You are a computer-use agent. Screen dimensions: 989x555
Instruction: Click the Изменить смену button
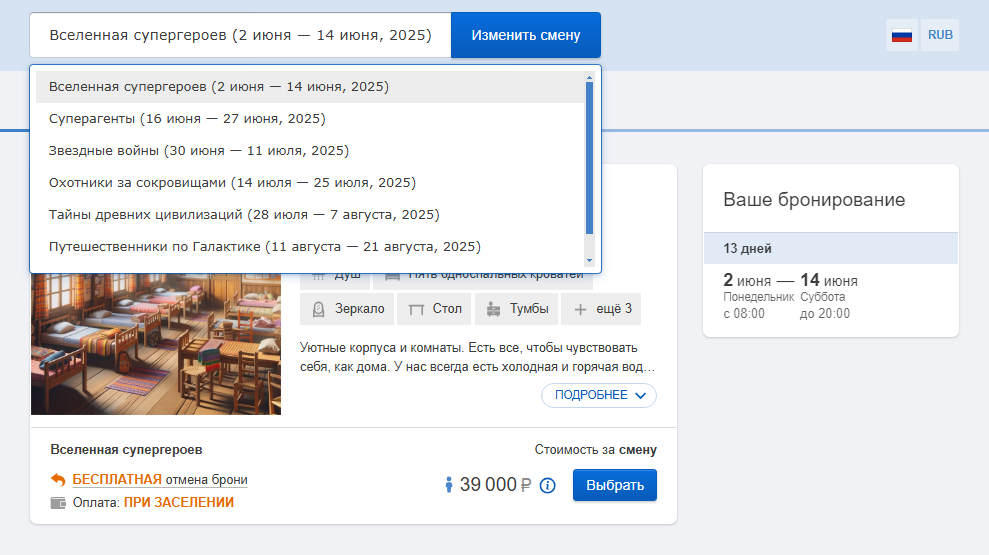tap(525, 35)
